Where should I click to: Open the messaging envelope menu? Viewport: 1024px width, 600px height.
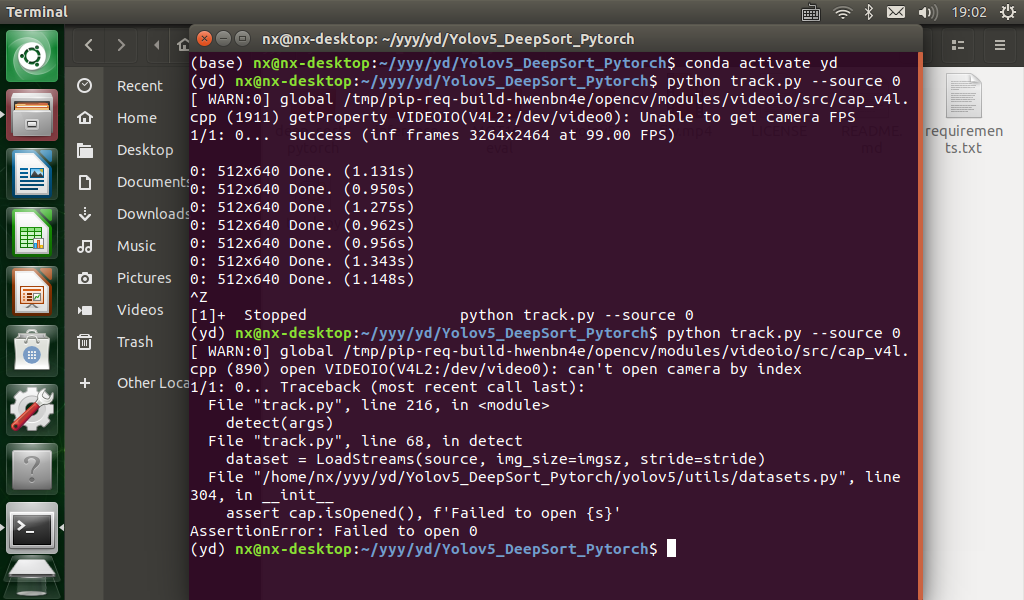click(896, 12)
